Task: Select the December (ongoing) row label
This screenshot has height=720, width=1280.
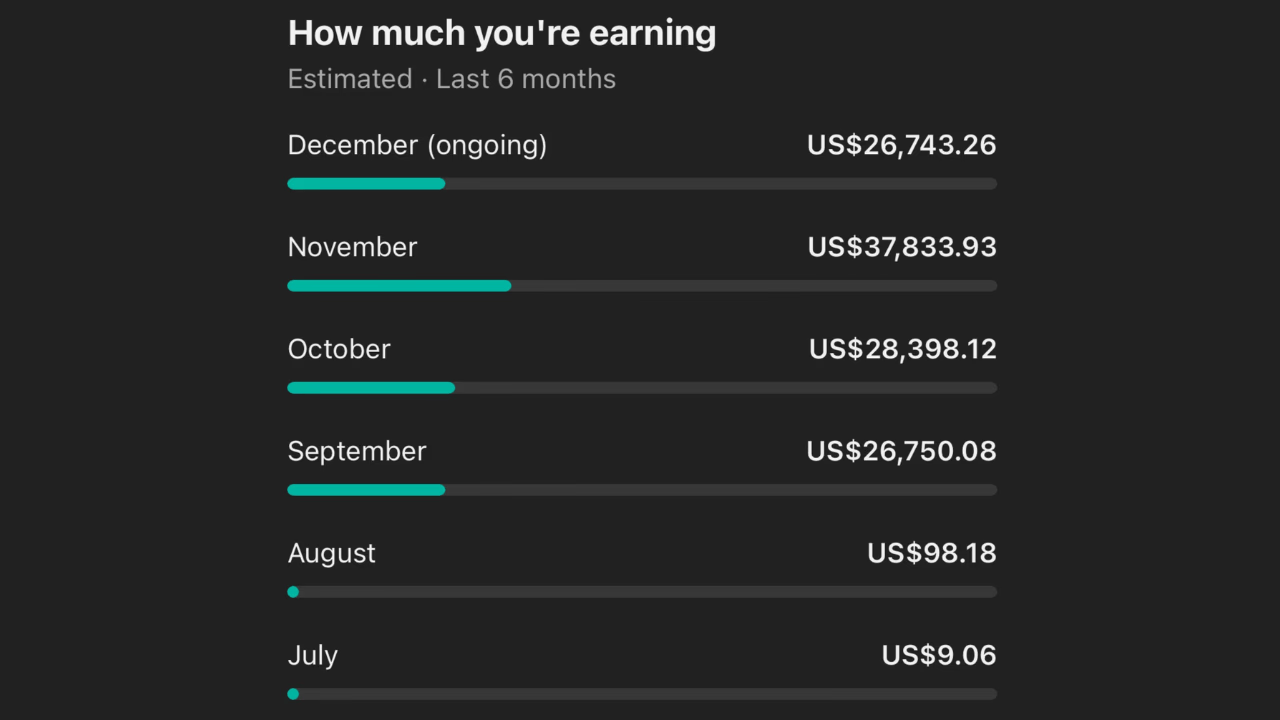Action: (417, 145)
